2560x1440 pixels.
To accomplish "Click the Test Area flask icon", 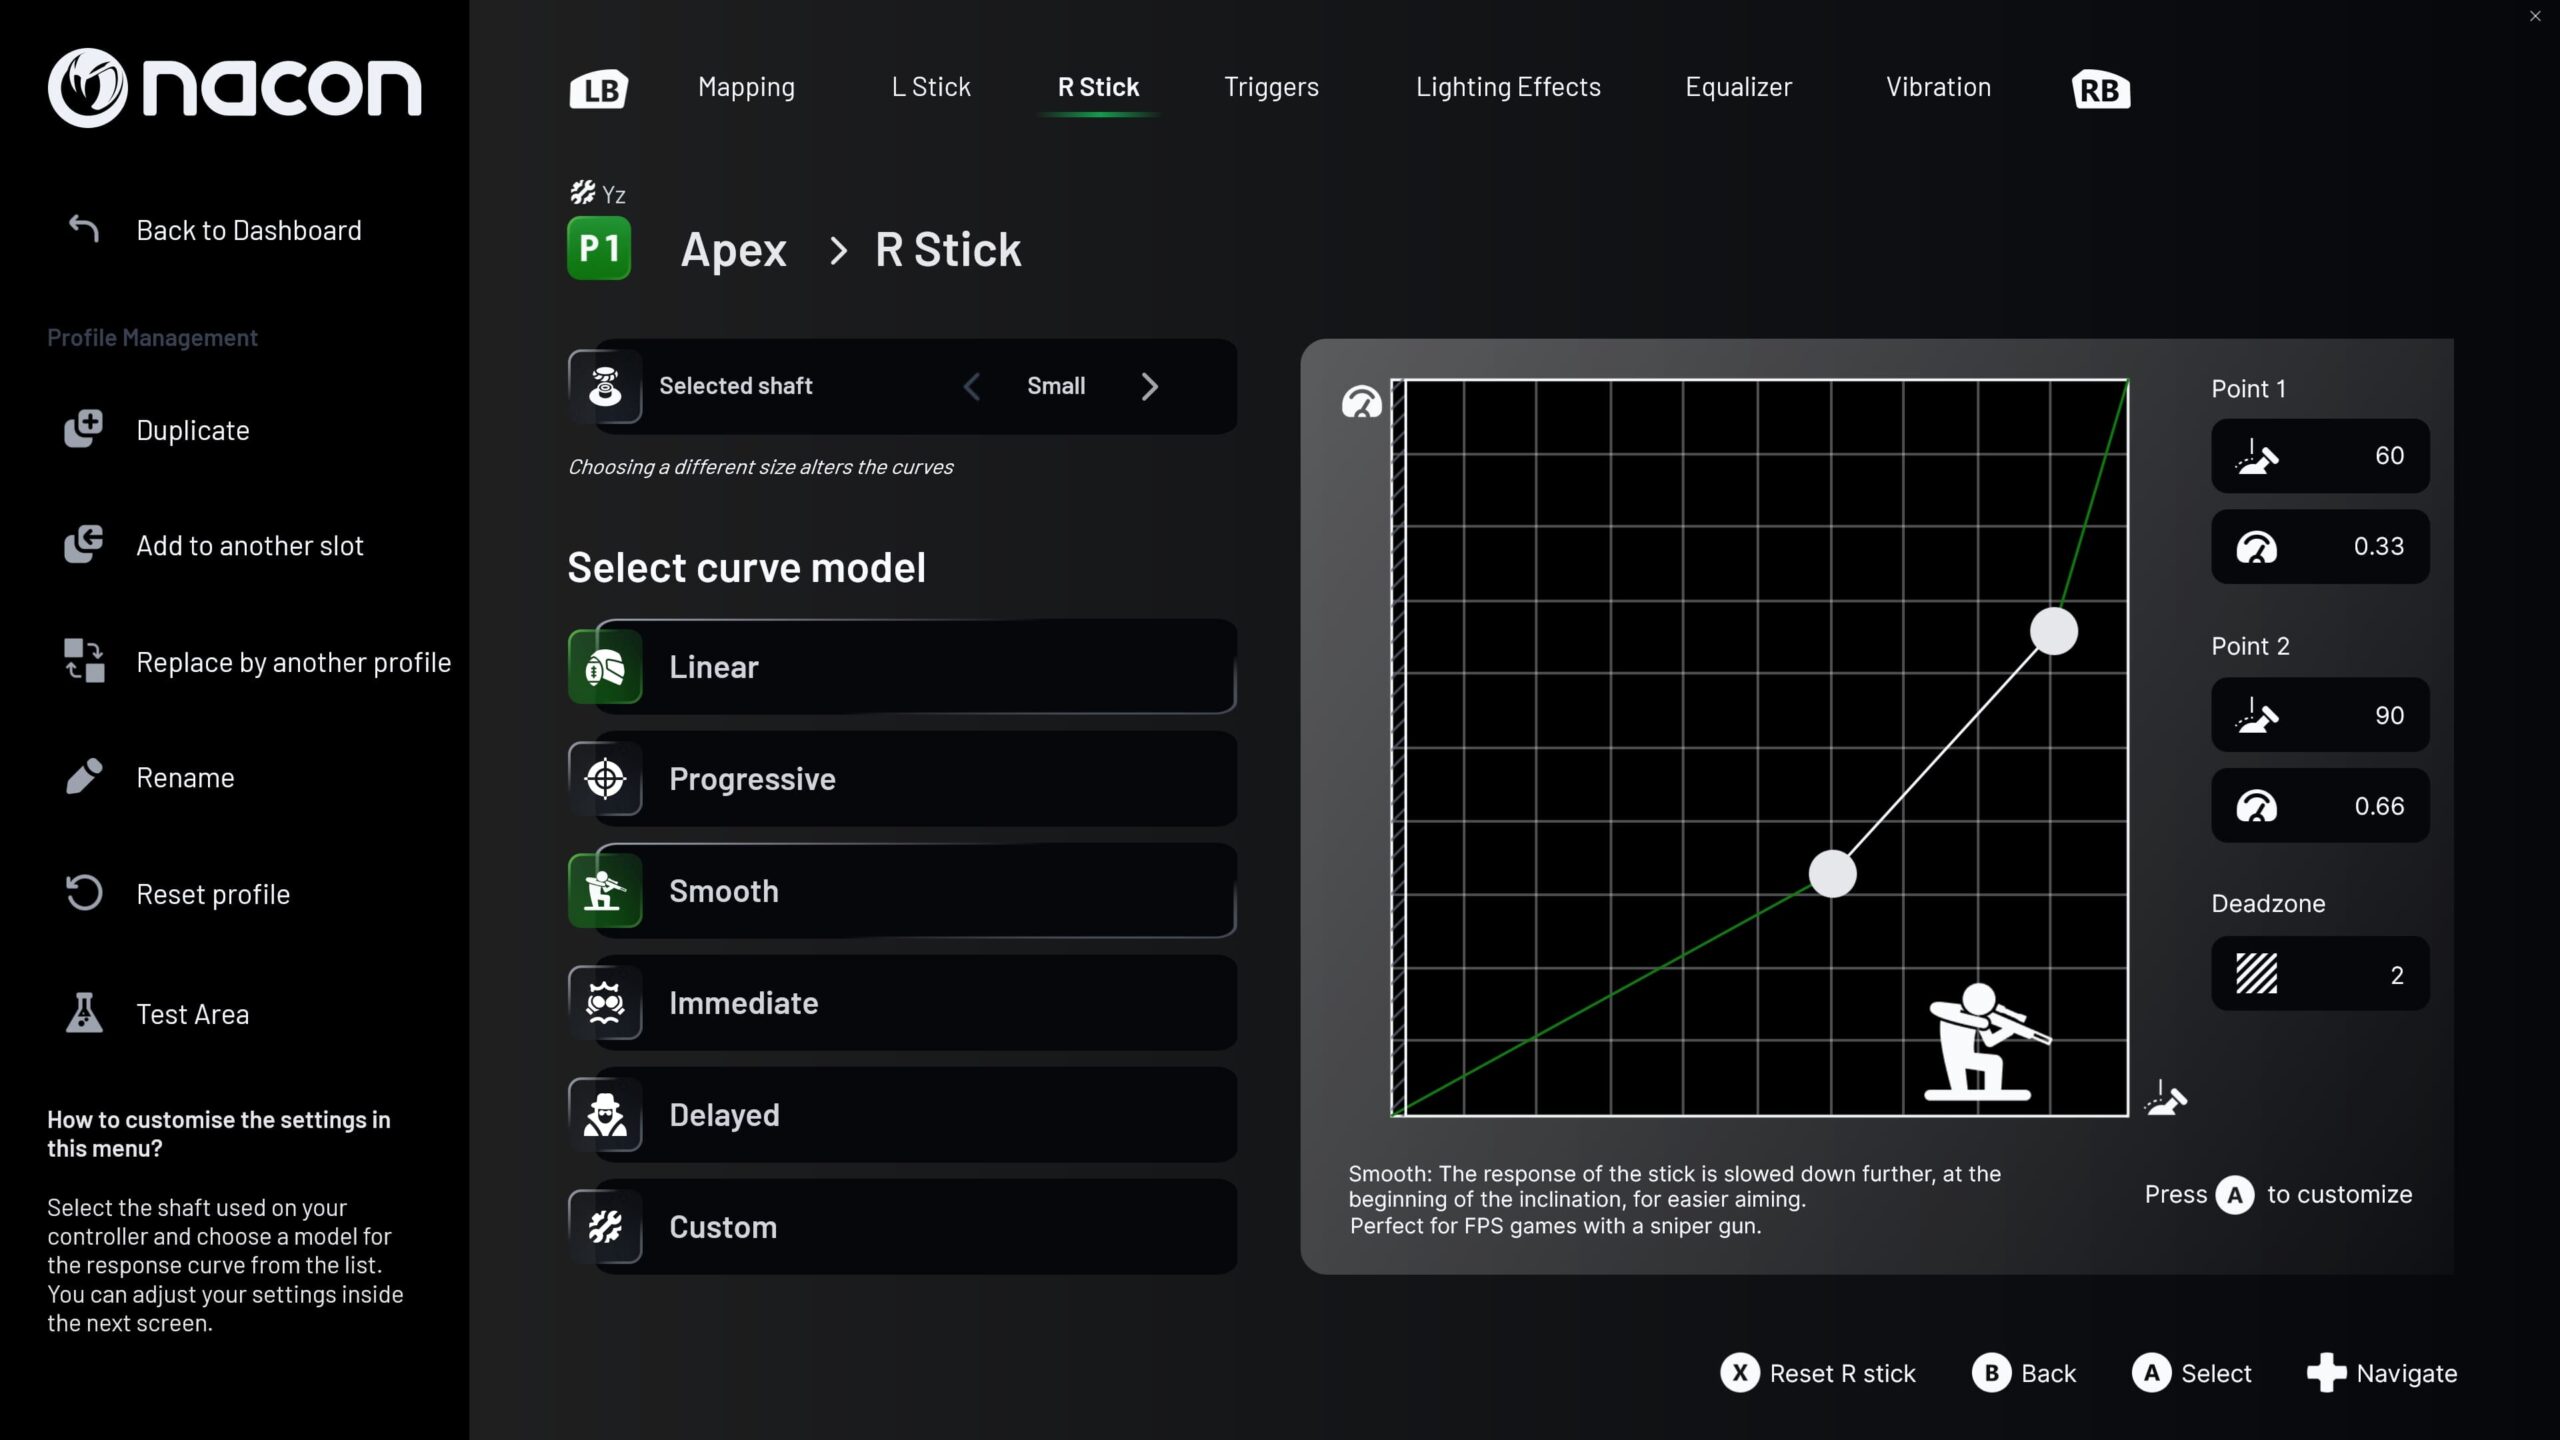I will tap(84, 1013).
